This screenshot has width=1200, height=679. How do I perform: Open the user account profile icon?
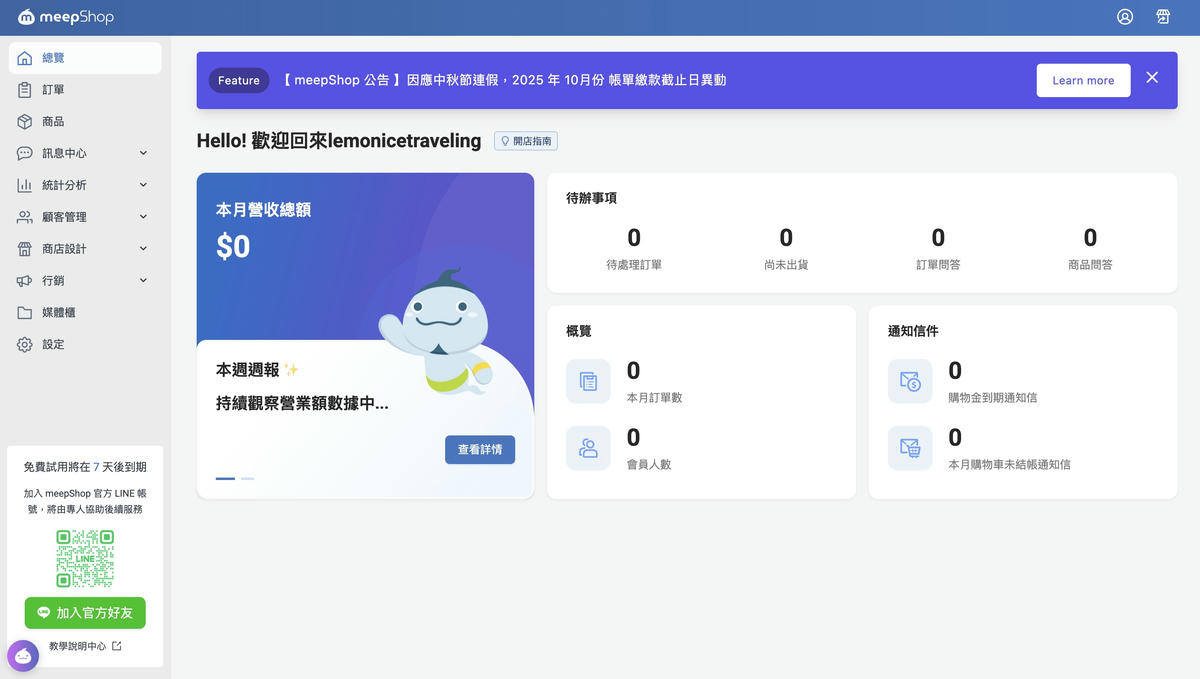pyautogui.click(x=1125, y=17)
